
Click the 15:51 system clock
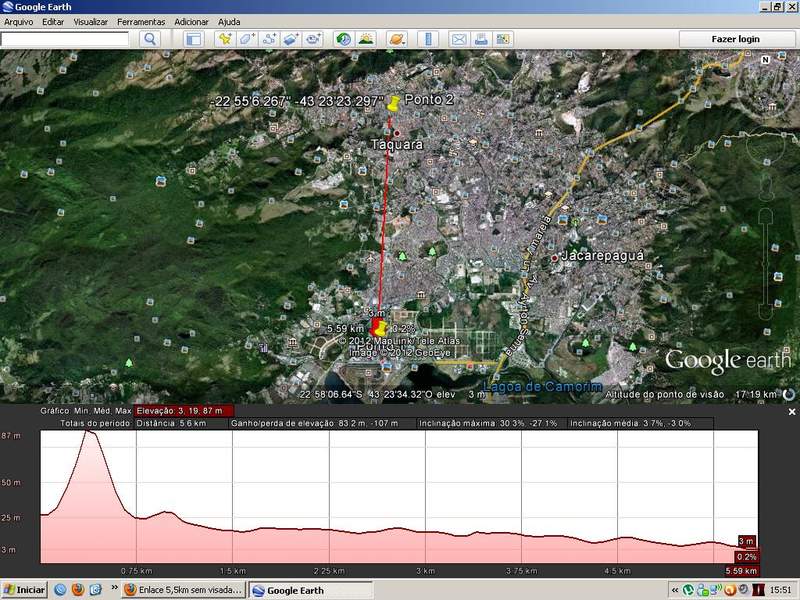point(781,590)
